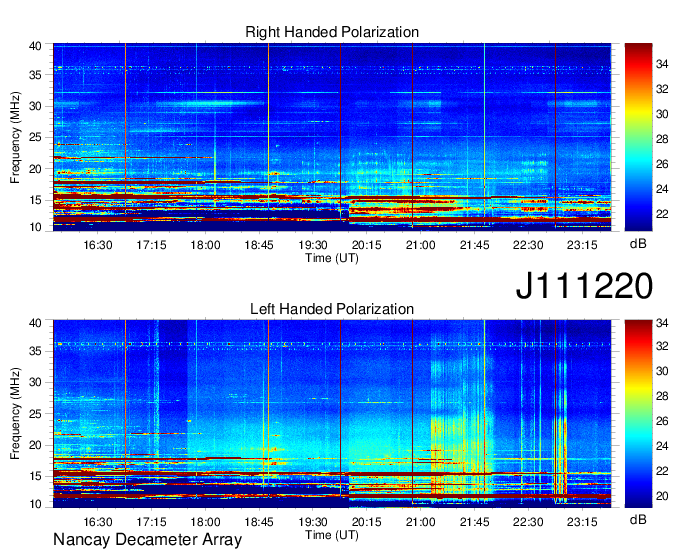This screenshot has height=552, width=680.
Task: Click 30 MHz frequency tick of Left Handed plot
Action: point(35,382)
